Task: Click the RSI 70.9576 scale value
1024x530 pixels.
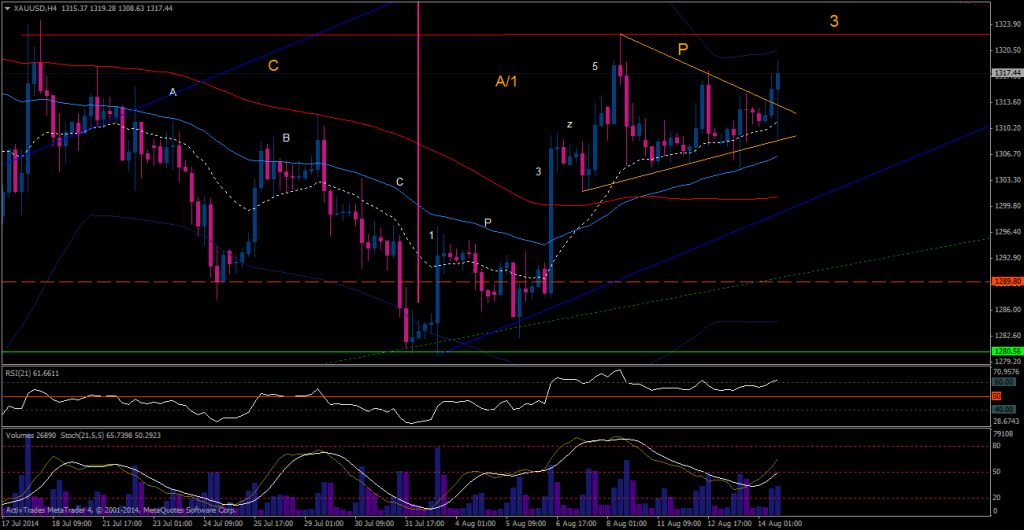Action: (x=1008, y=373)
